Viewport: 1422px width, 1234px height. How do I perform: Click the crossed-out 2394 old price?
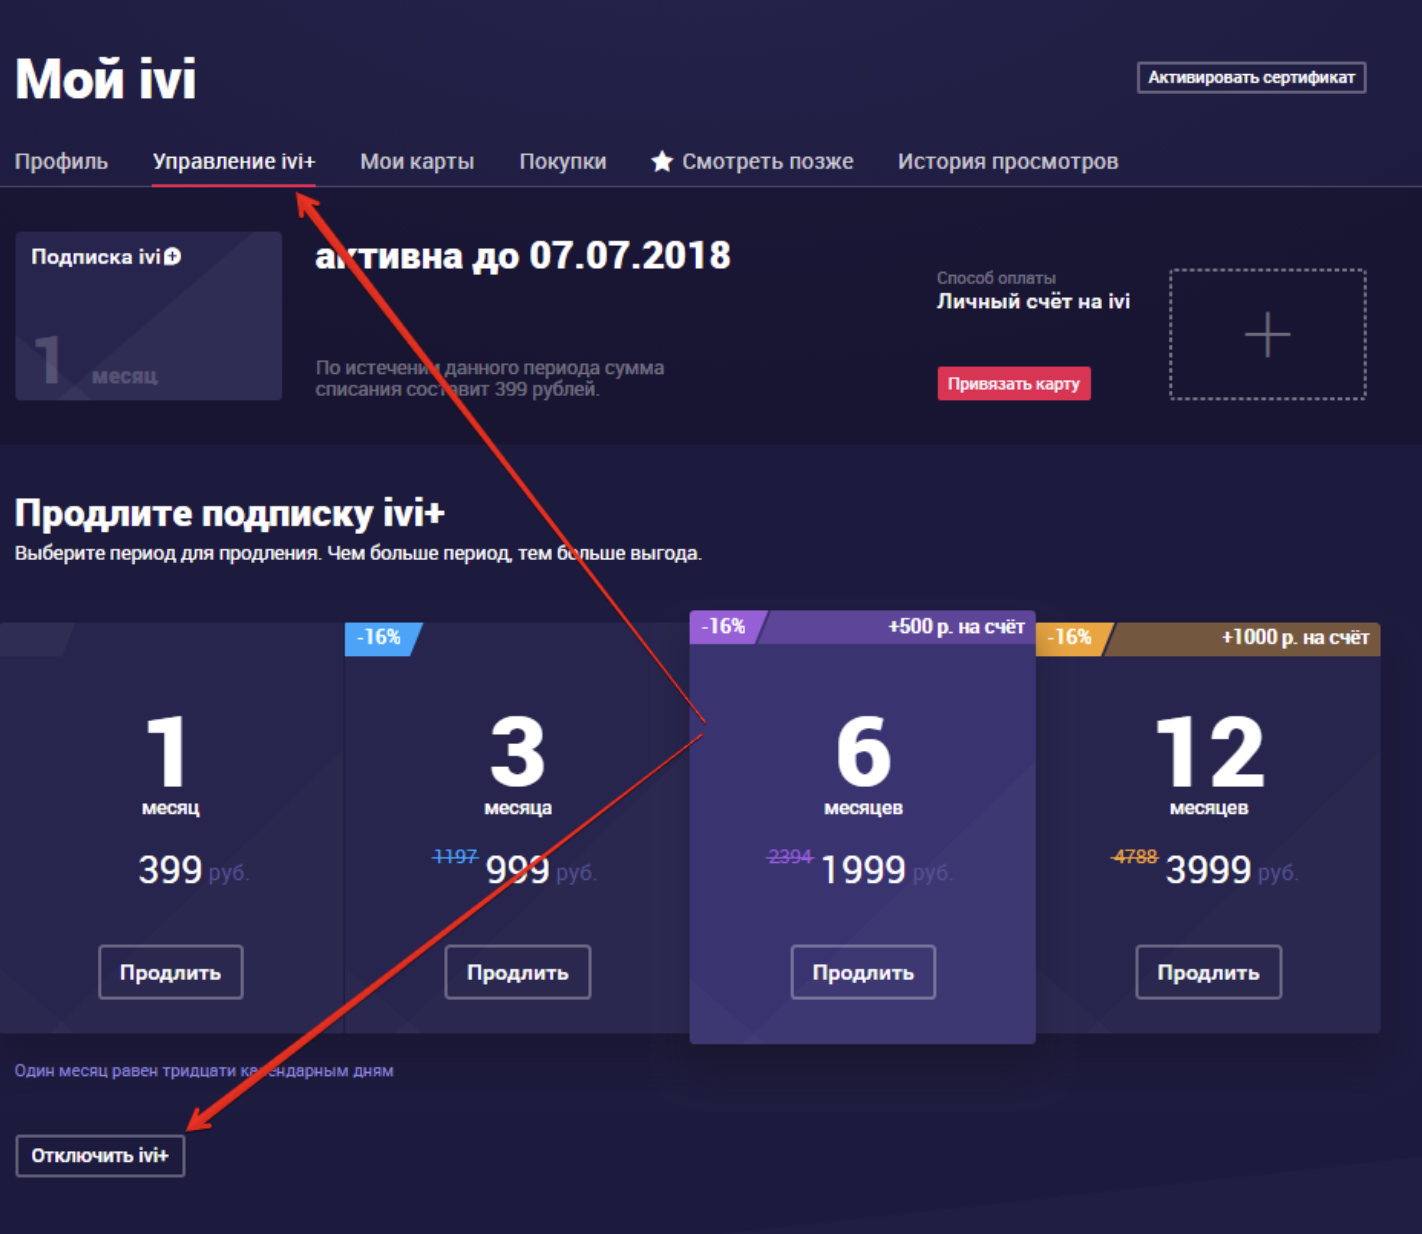[x=790, y=857]
